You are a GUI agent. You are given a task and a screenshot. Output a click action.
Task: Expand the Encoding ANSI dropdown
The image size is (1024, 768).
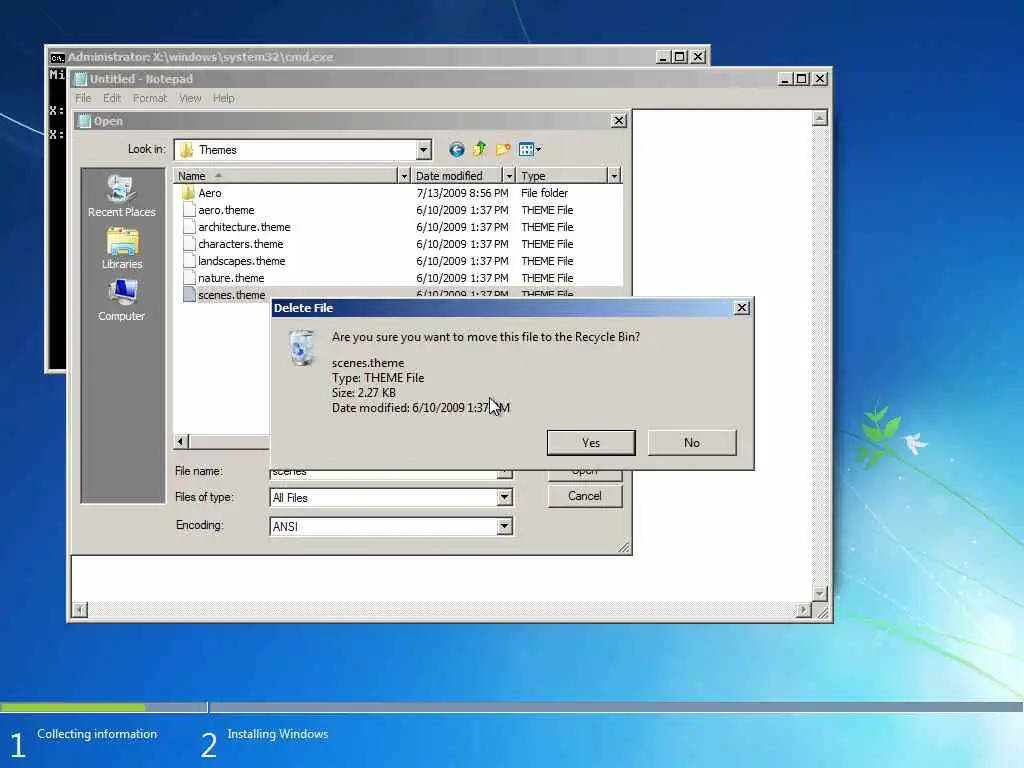(504, 526)
